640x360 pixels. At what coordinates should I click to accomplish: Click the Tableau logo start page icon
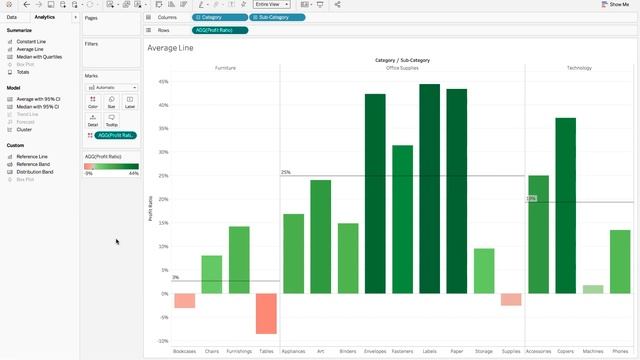pos(9,4)
